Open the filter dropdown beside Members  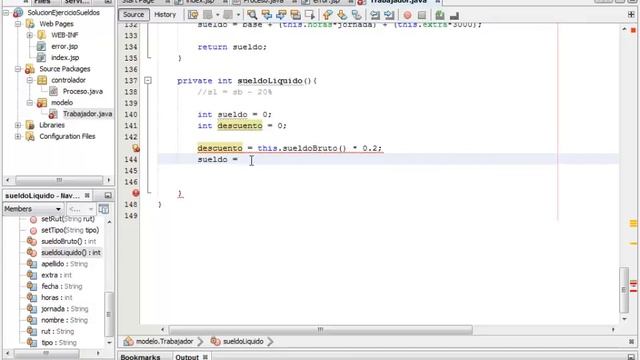[81, 209]
